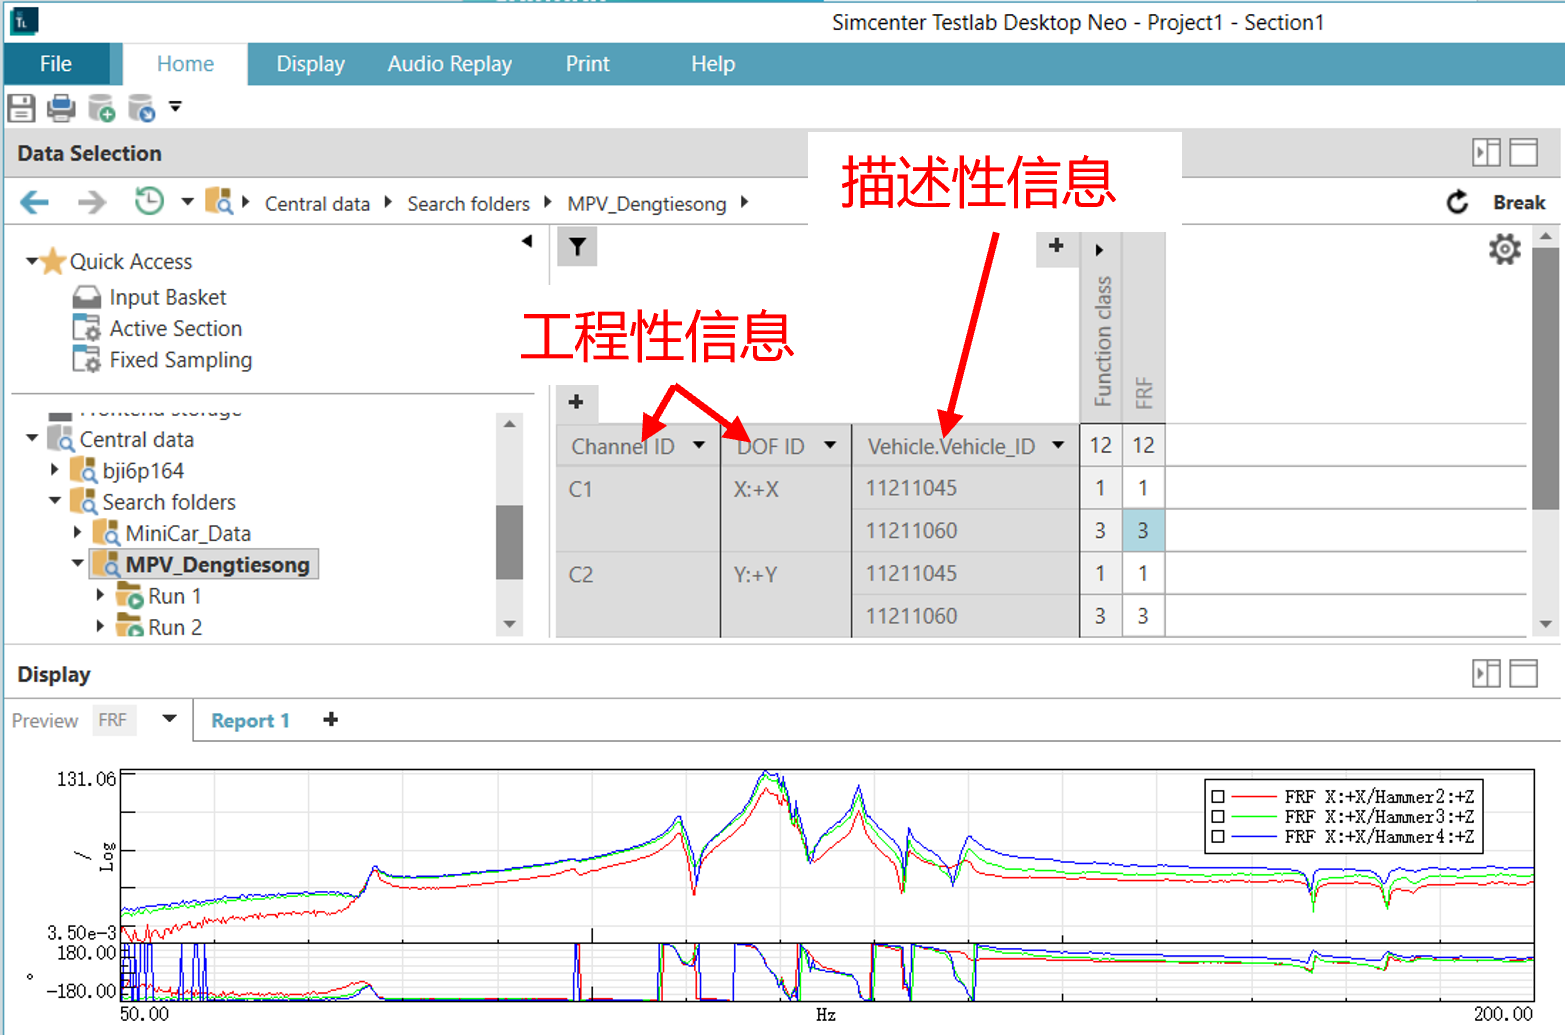Toggle the Hammer3 FRF legend checkbox
The width and height of the screenshot is (1565, 1035).
pos(1218,817)
